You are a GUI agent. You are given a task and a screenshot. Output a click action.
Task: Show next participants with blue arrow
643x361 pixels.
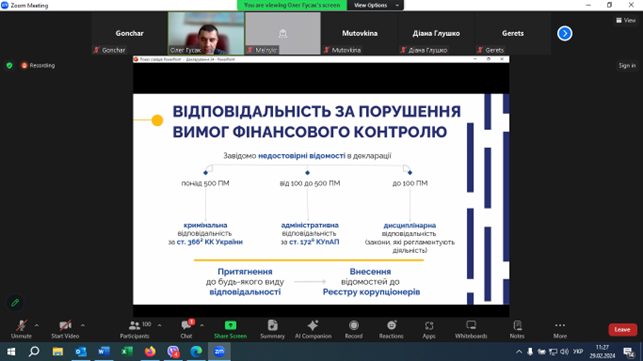click(565, 33)
